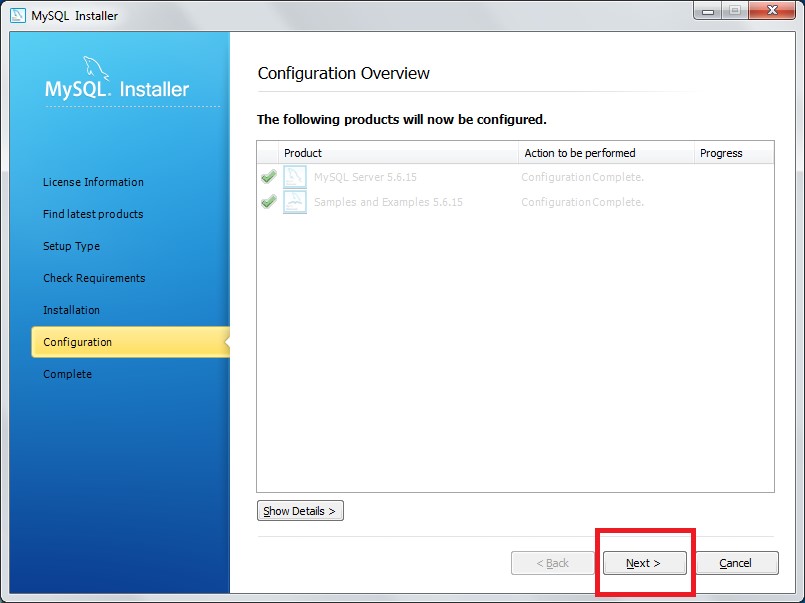
Task: Click green checkmark beside MySQL Server 5.6.15
Action: [x=269, y=177]
